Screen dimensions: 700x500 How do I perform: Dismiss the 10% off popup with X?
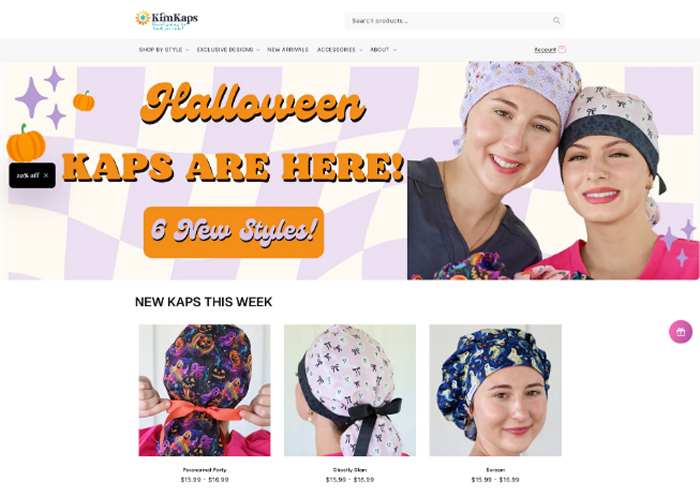pyautogui.click(x=46, y=175)
